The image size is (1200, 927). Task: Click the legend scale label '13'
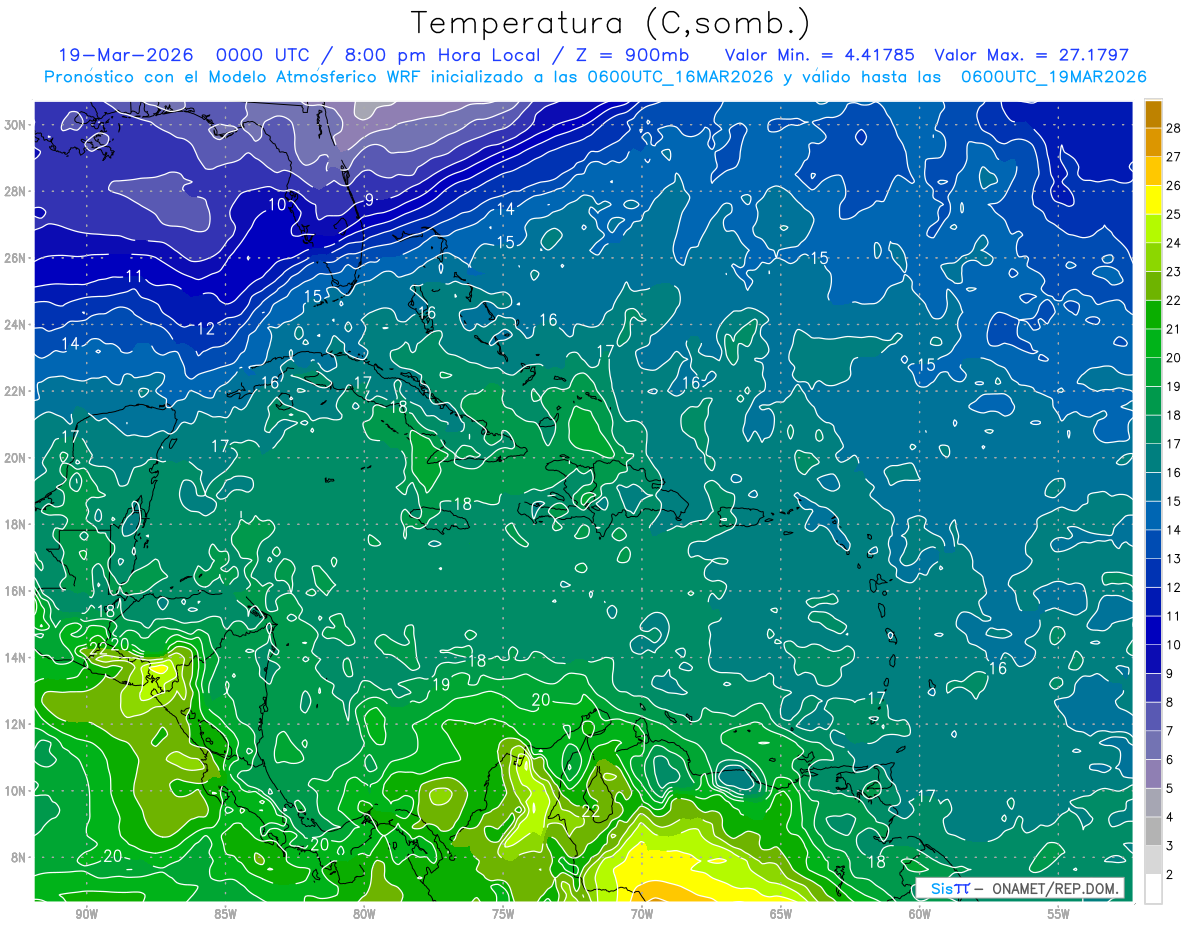1174,559
